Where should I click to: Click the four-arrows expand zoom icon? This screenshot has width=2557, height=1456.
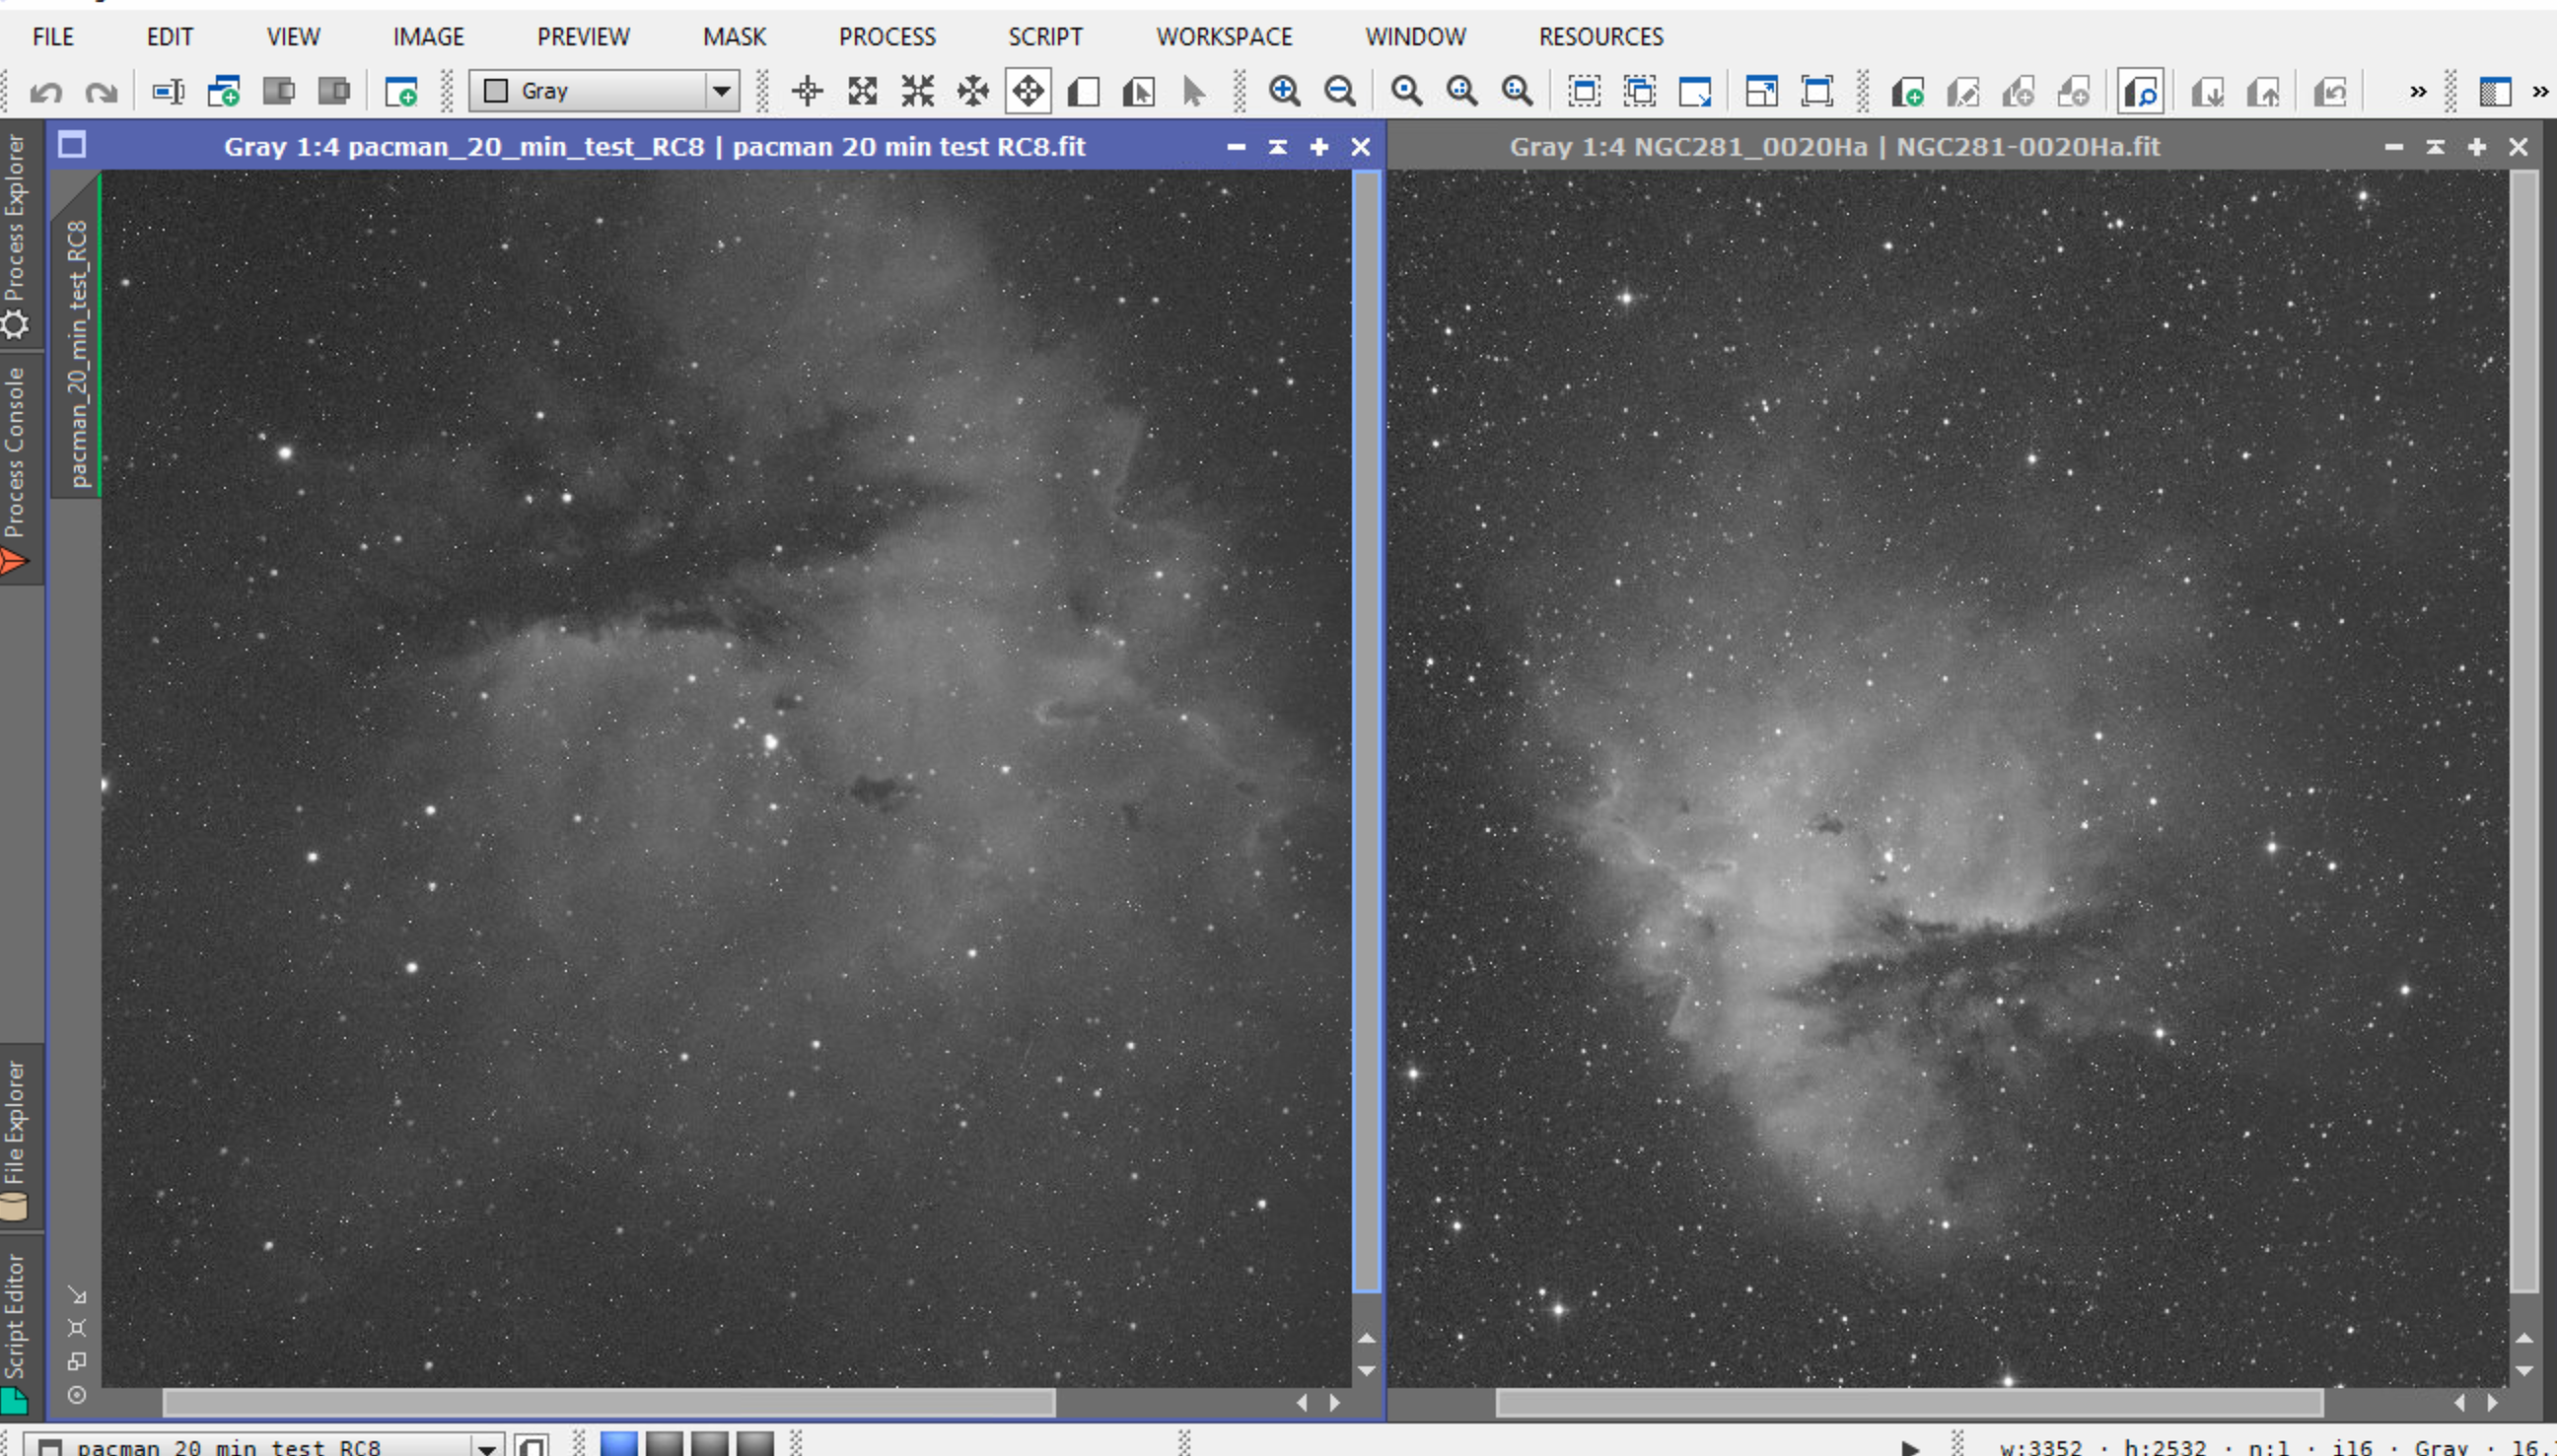(862, 92)
